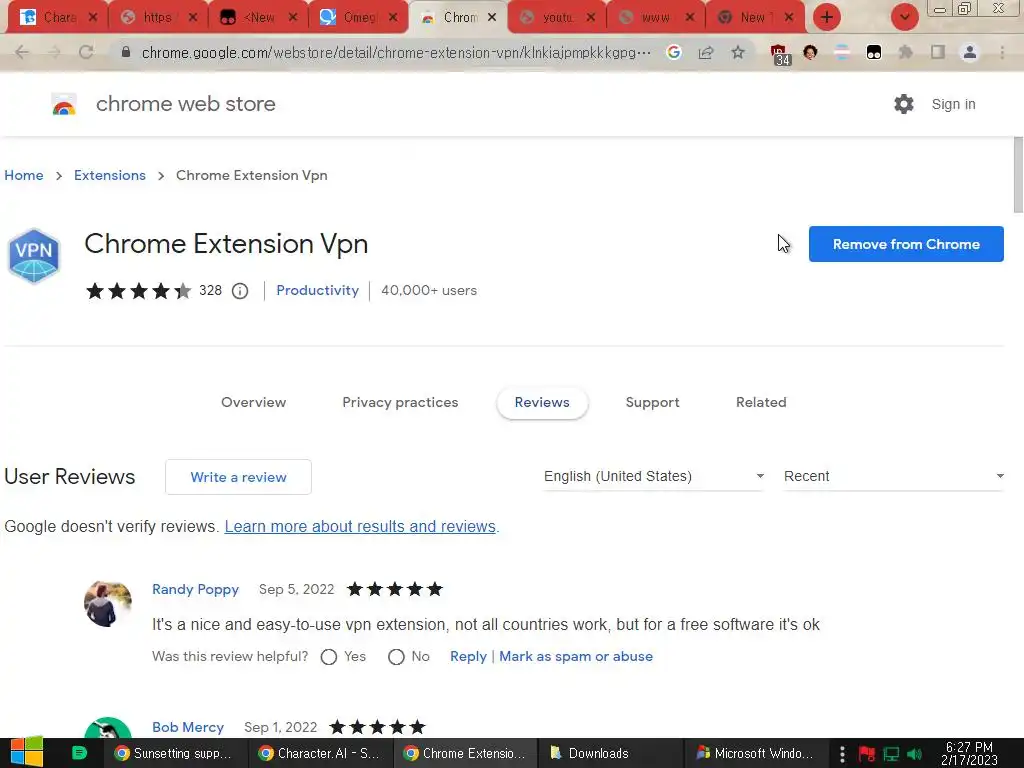Click the share page icon
1024x768 pixels.
click(706, 52)
